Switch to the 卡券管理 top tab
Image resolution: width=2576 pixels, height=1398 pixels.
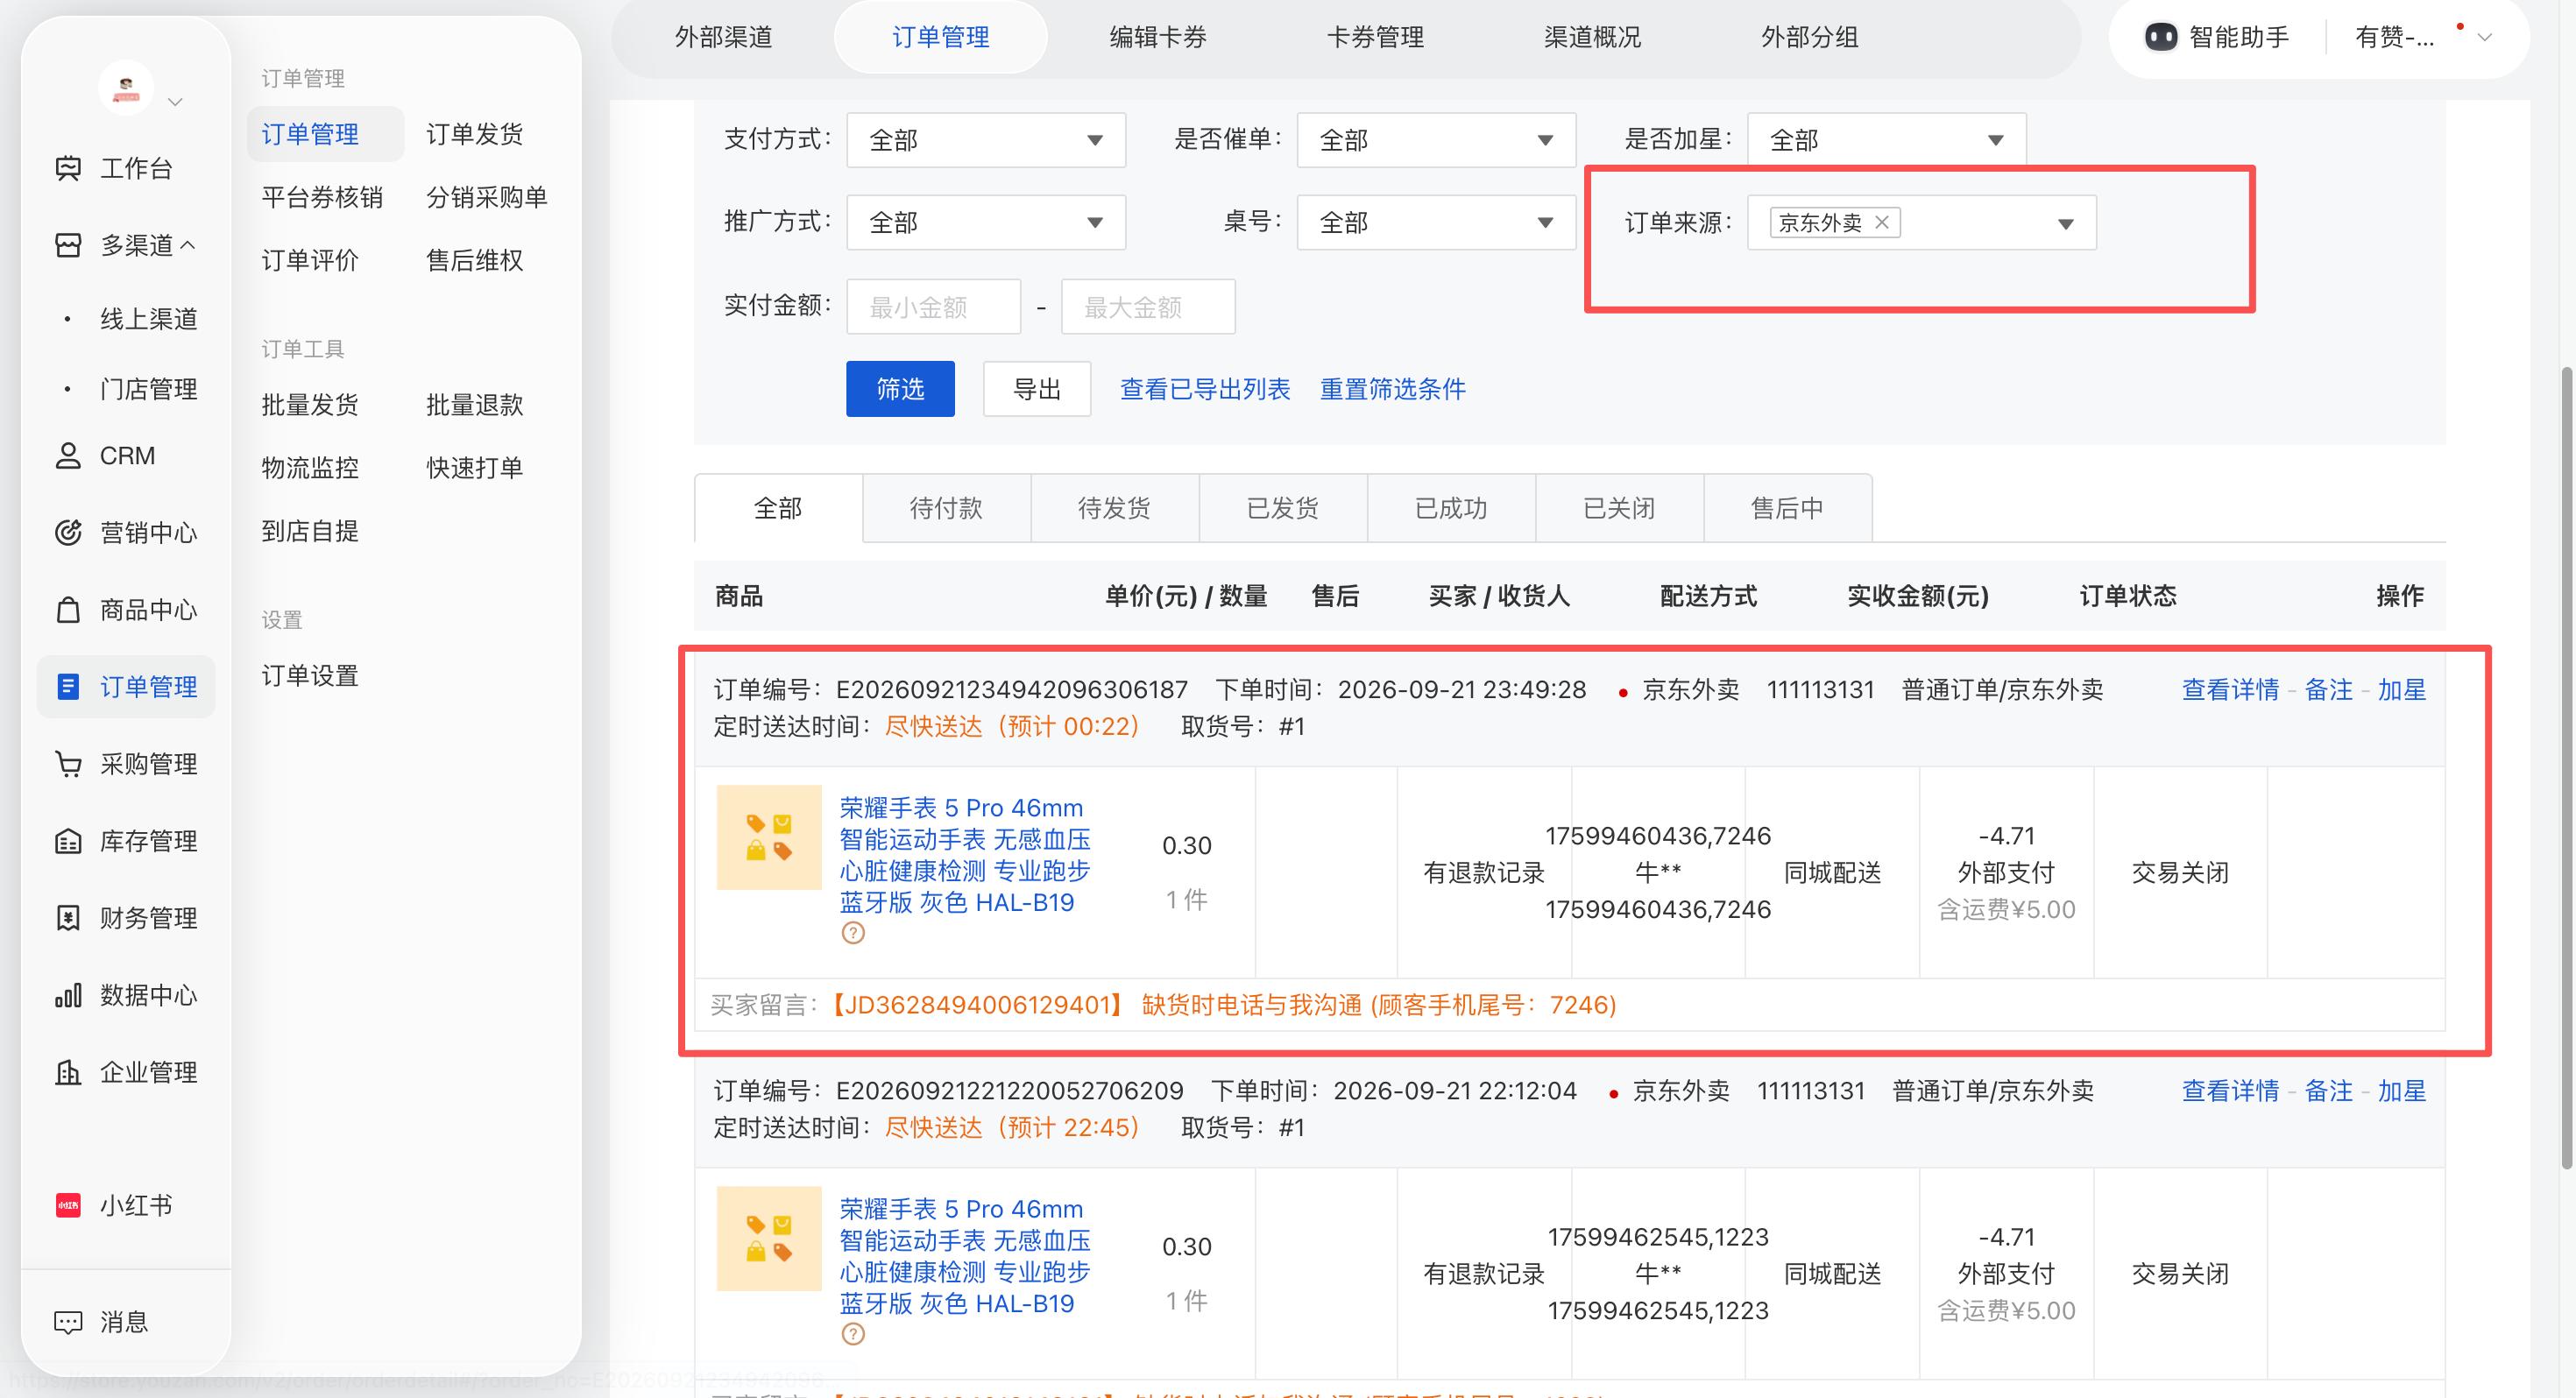tap(1375, 37)
